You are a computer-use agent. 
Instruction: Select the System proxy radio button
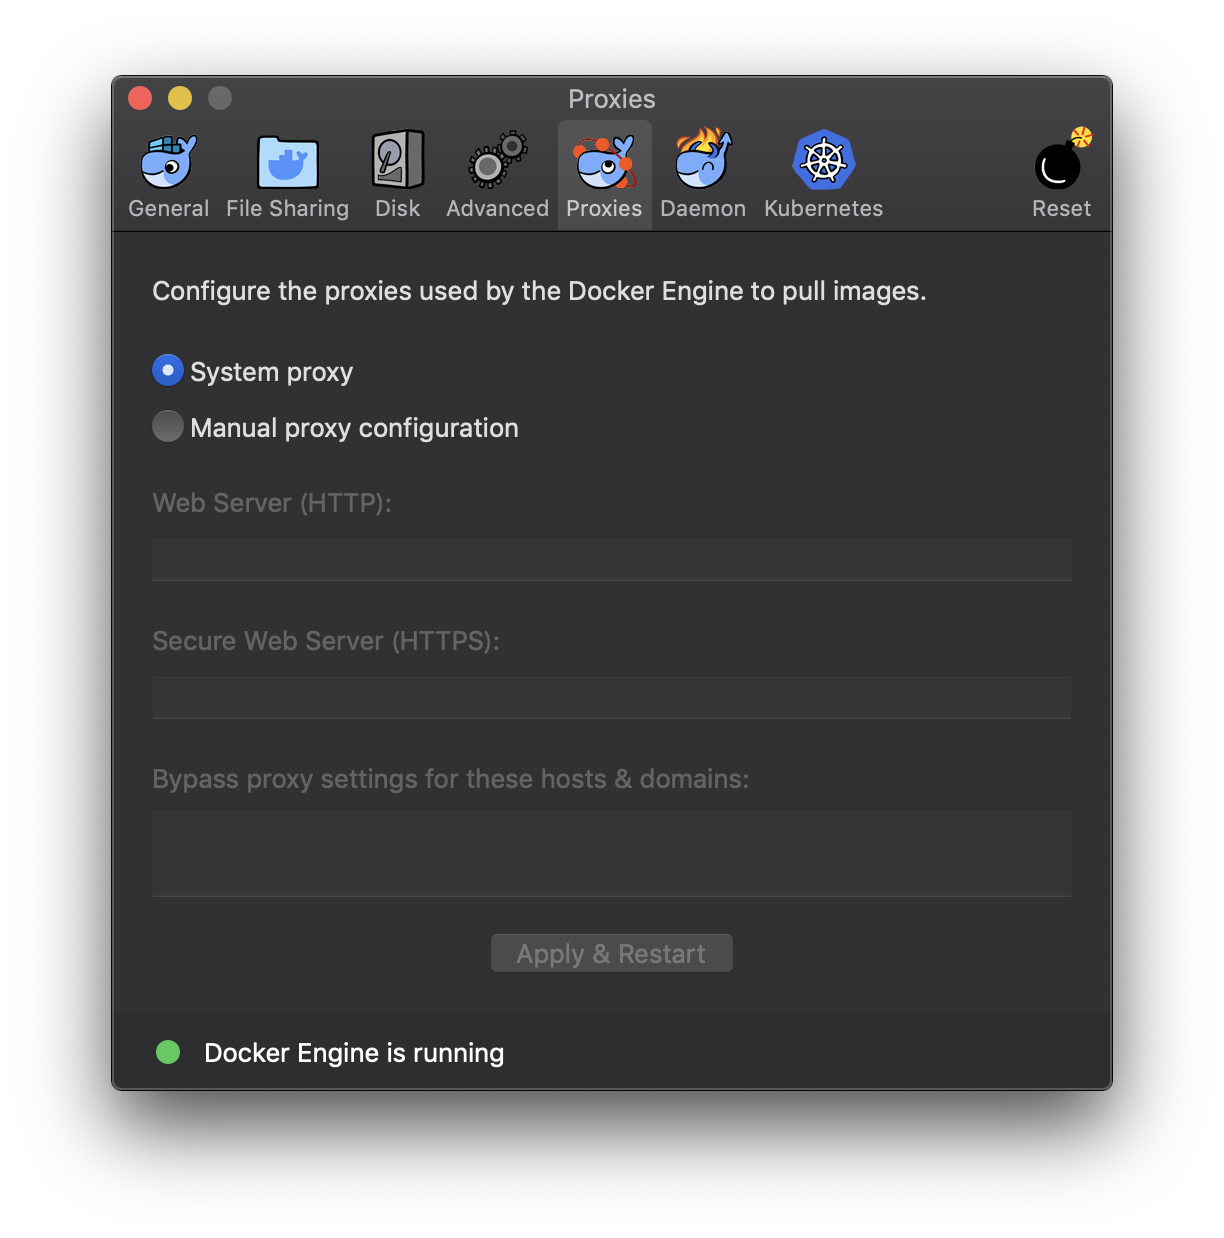[168, 370]
